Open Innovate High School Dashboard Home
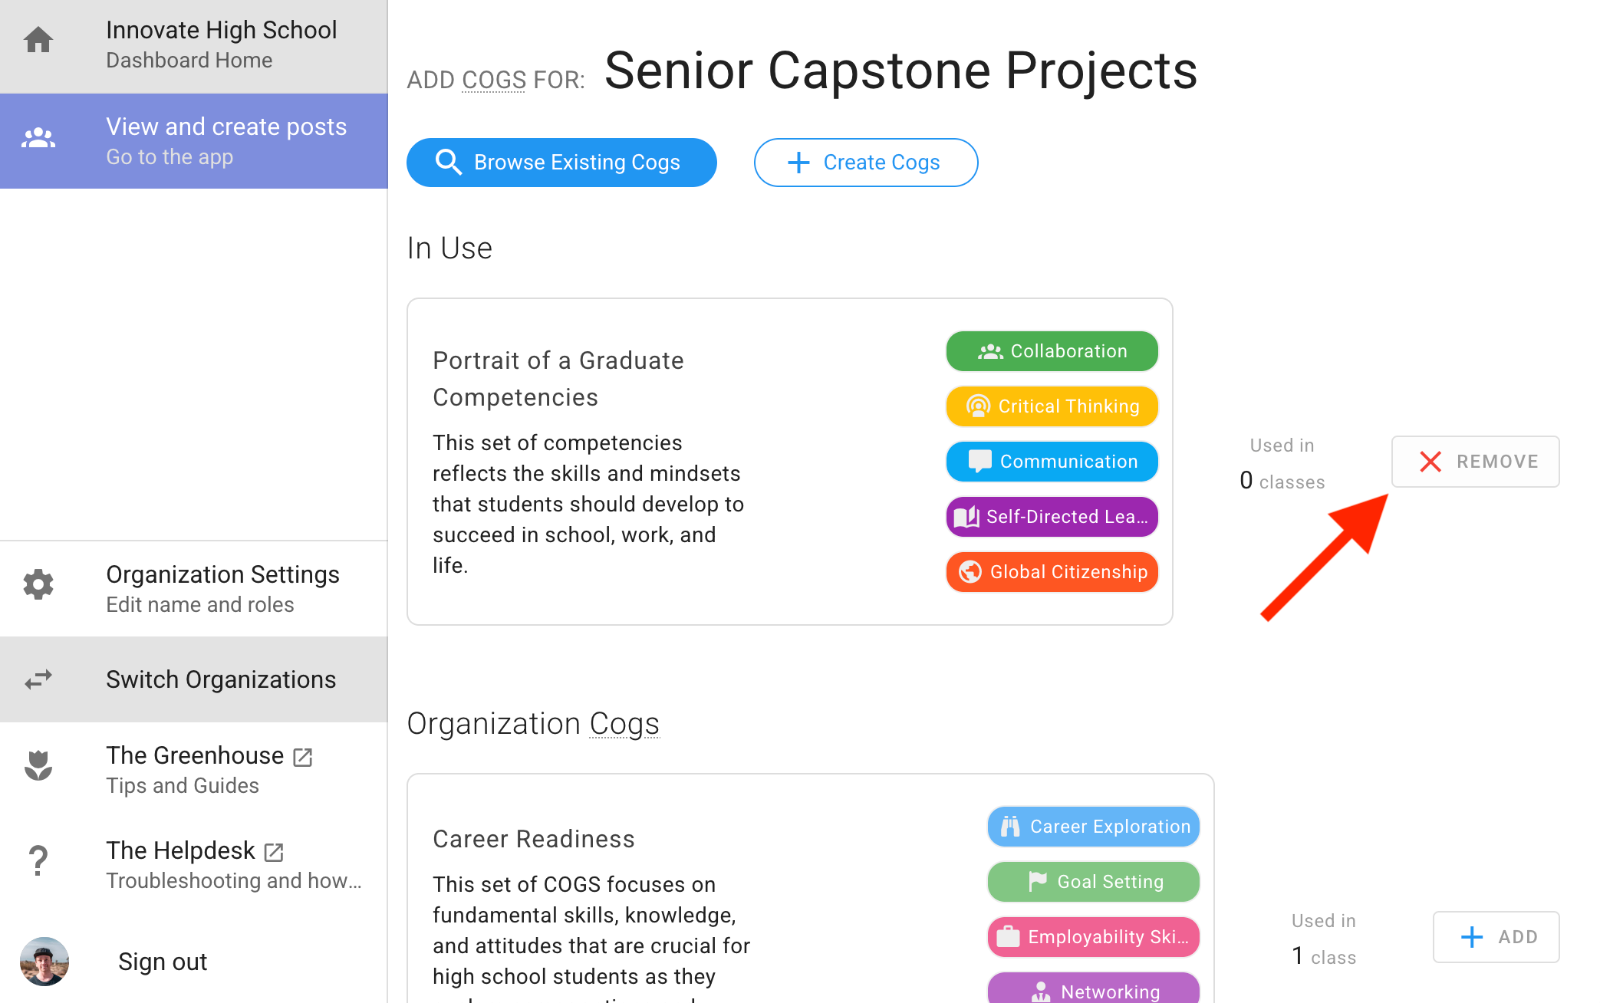Screen dimensions: 1600x1003 coord(221,45)
